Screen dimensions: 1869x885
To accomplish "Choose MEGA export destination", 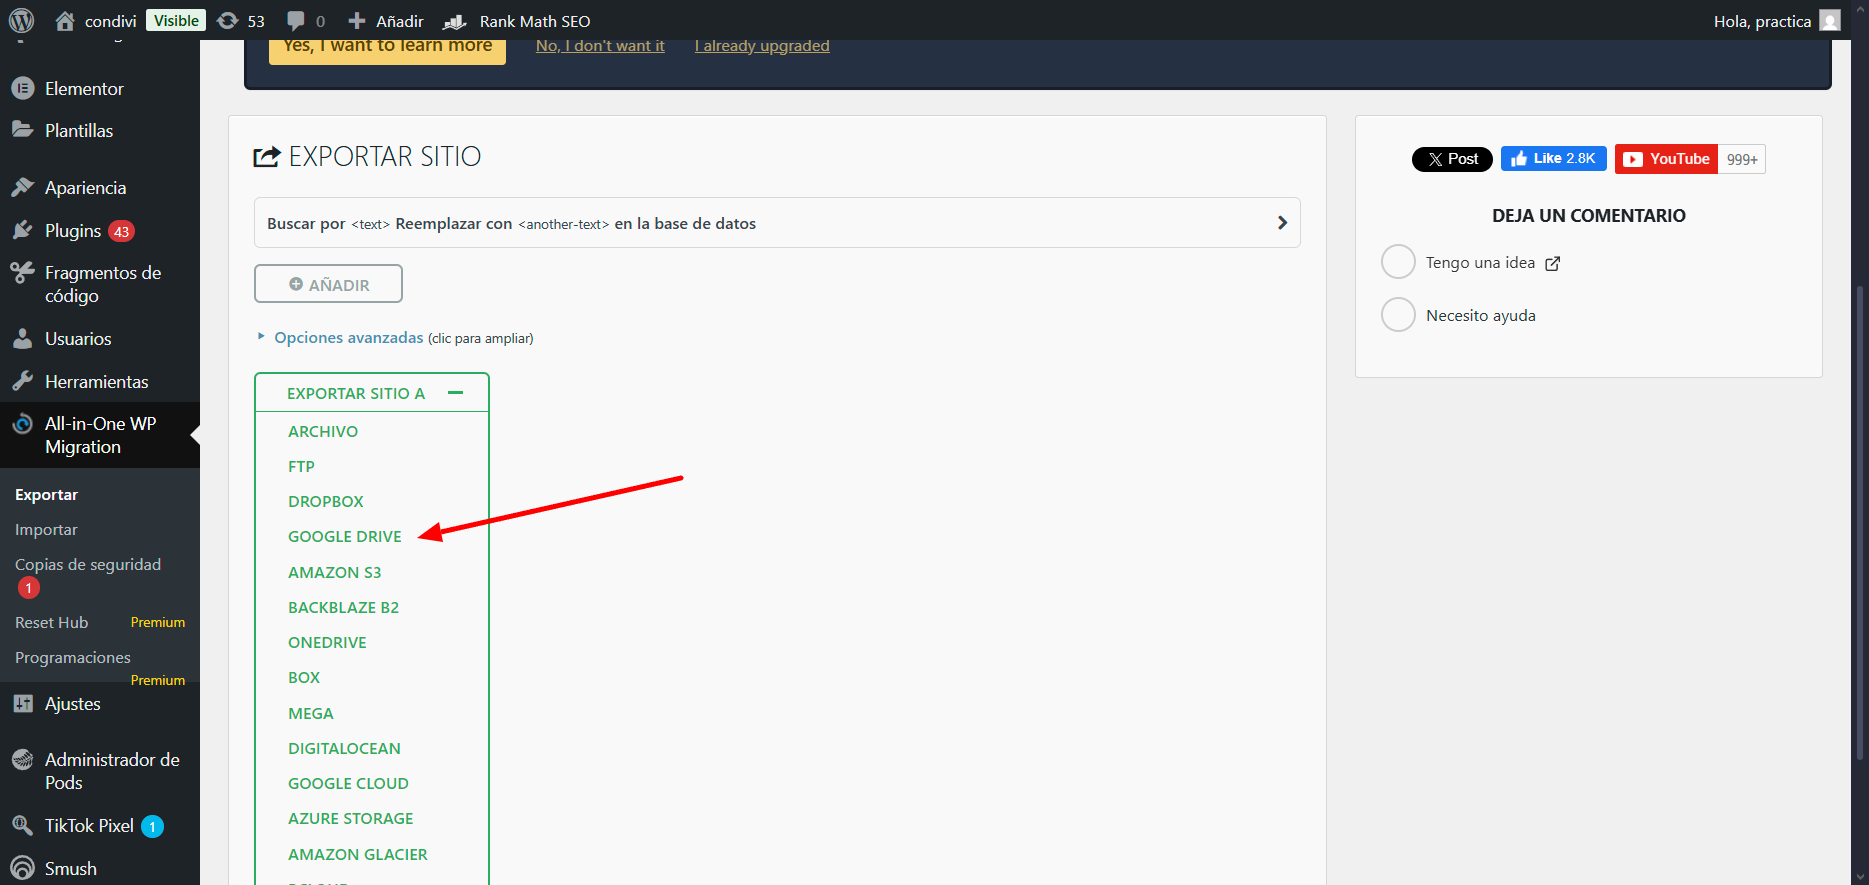I will 311,713.
